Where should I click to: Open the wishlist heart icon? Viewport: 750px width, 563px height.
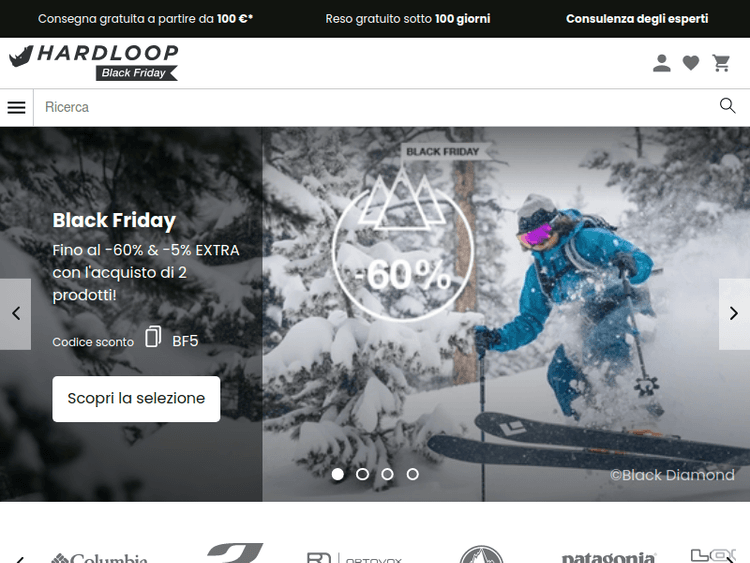(x=691, y=63)
